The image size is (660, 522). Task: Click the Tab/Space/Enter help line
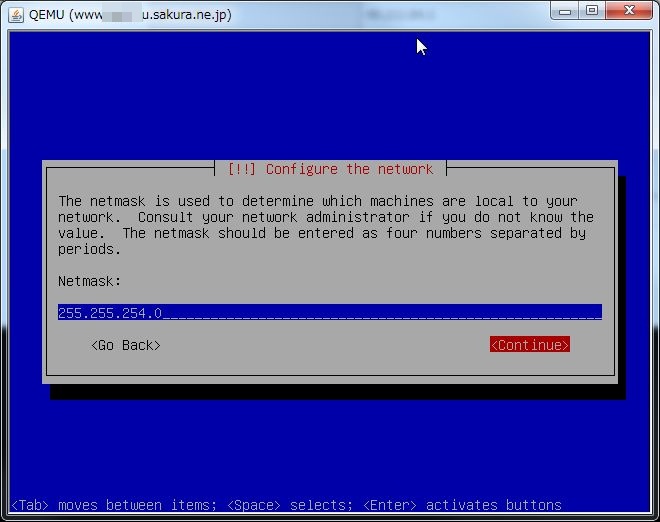(x=286, y=505)
